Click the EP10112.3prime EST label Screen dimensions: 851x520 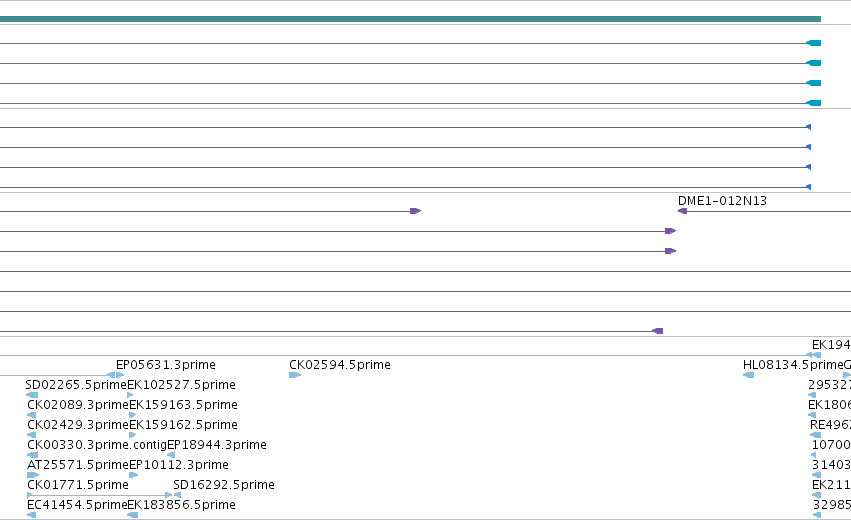tap(179, 465)
